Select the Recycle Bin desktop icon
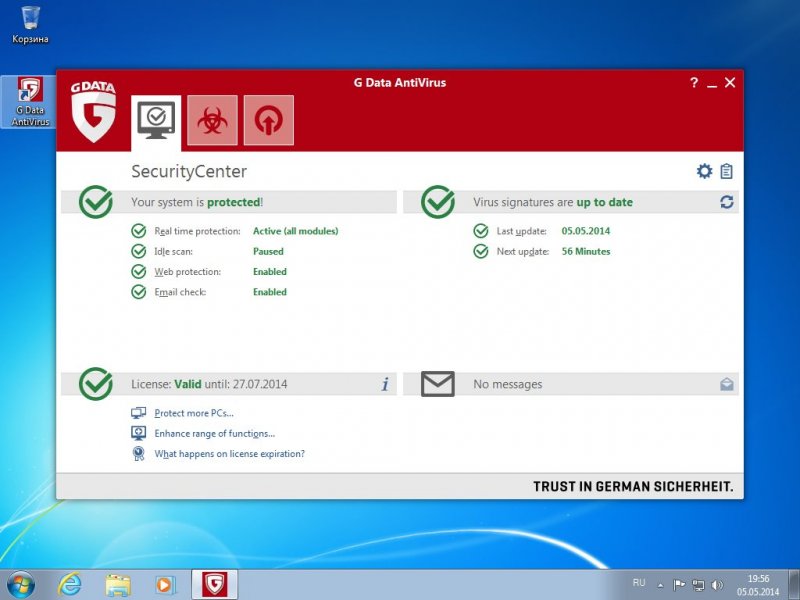Screen dimensions: 800x600 click(30, 24)
